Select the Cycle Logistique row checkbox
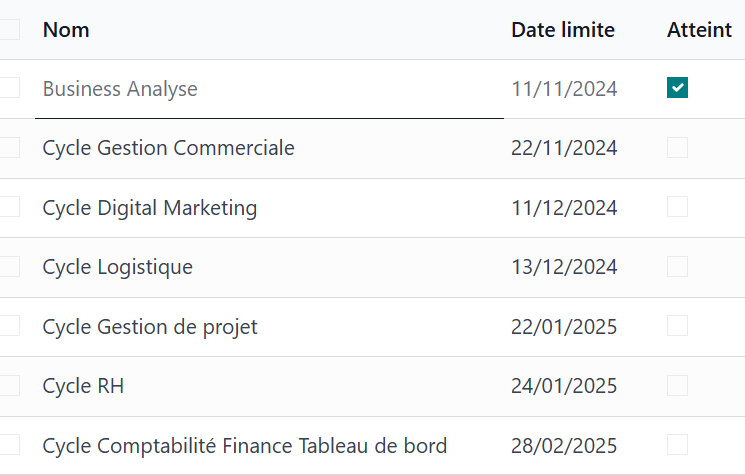This screenshot has width=745, height=475. (x=9, y=266)
